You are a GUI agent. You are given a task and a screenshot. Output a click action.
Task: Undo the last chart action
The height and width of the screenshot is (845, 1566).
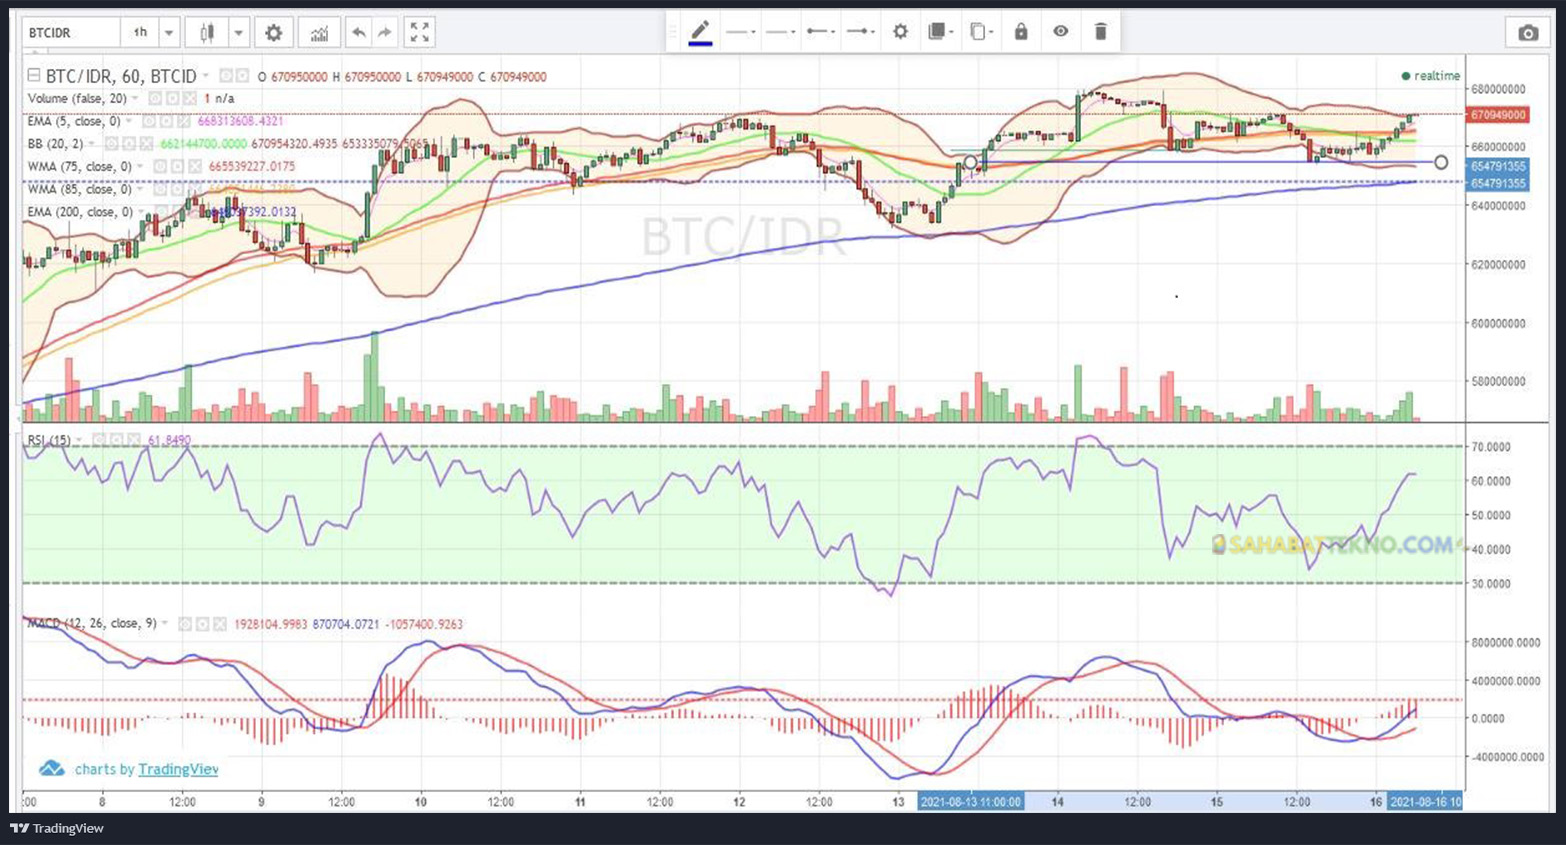click(358, 33)
